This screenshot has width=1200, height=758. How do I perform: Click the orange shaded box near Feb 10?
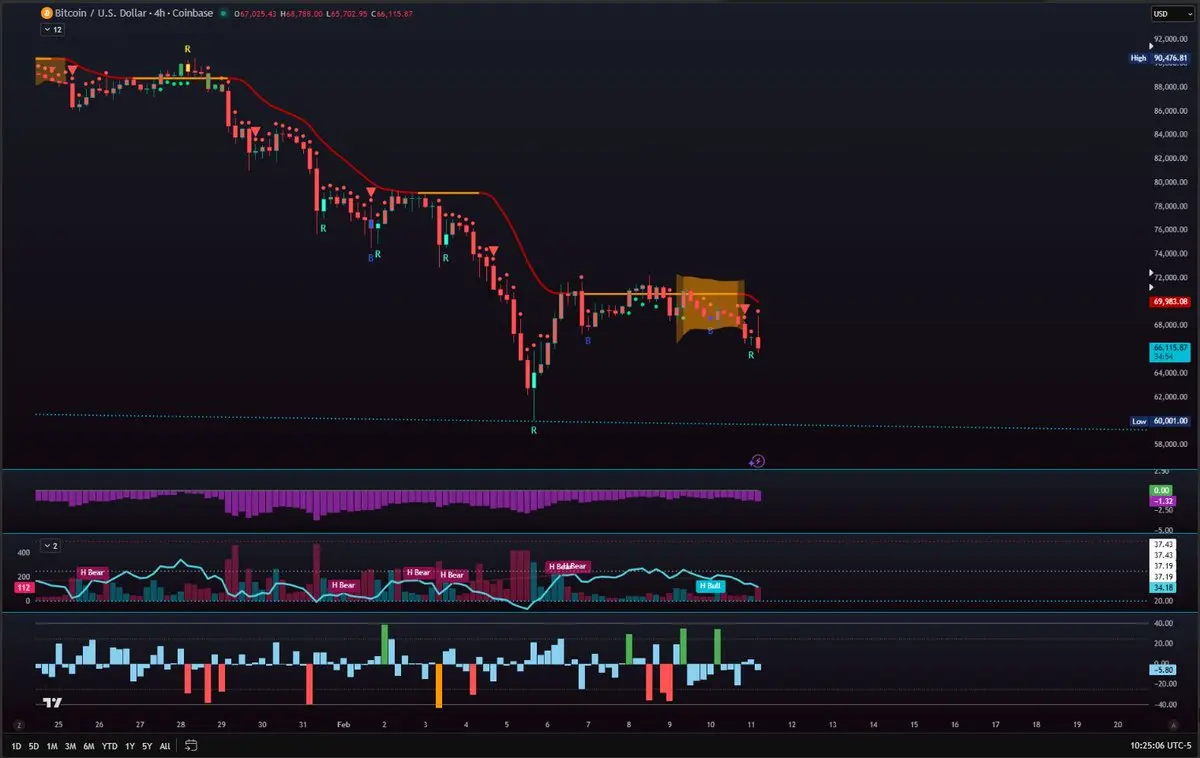[710, 308]
